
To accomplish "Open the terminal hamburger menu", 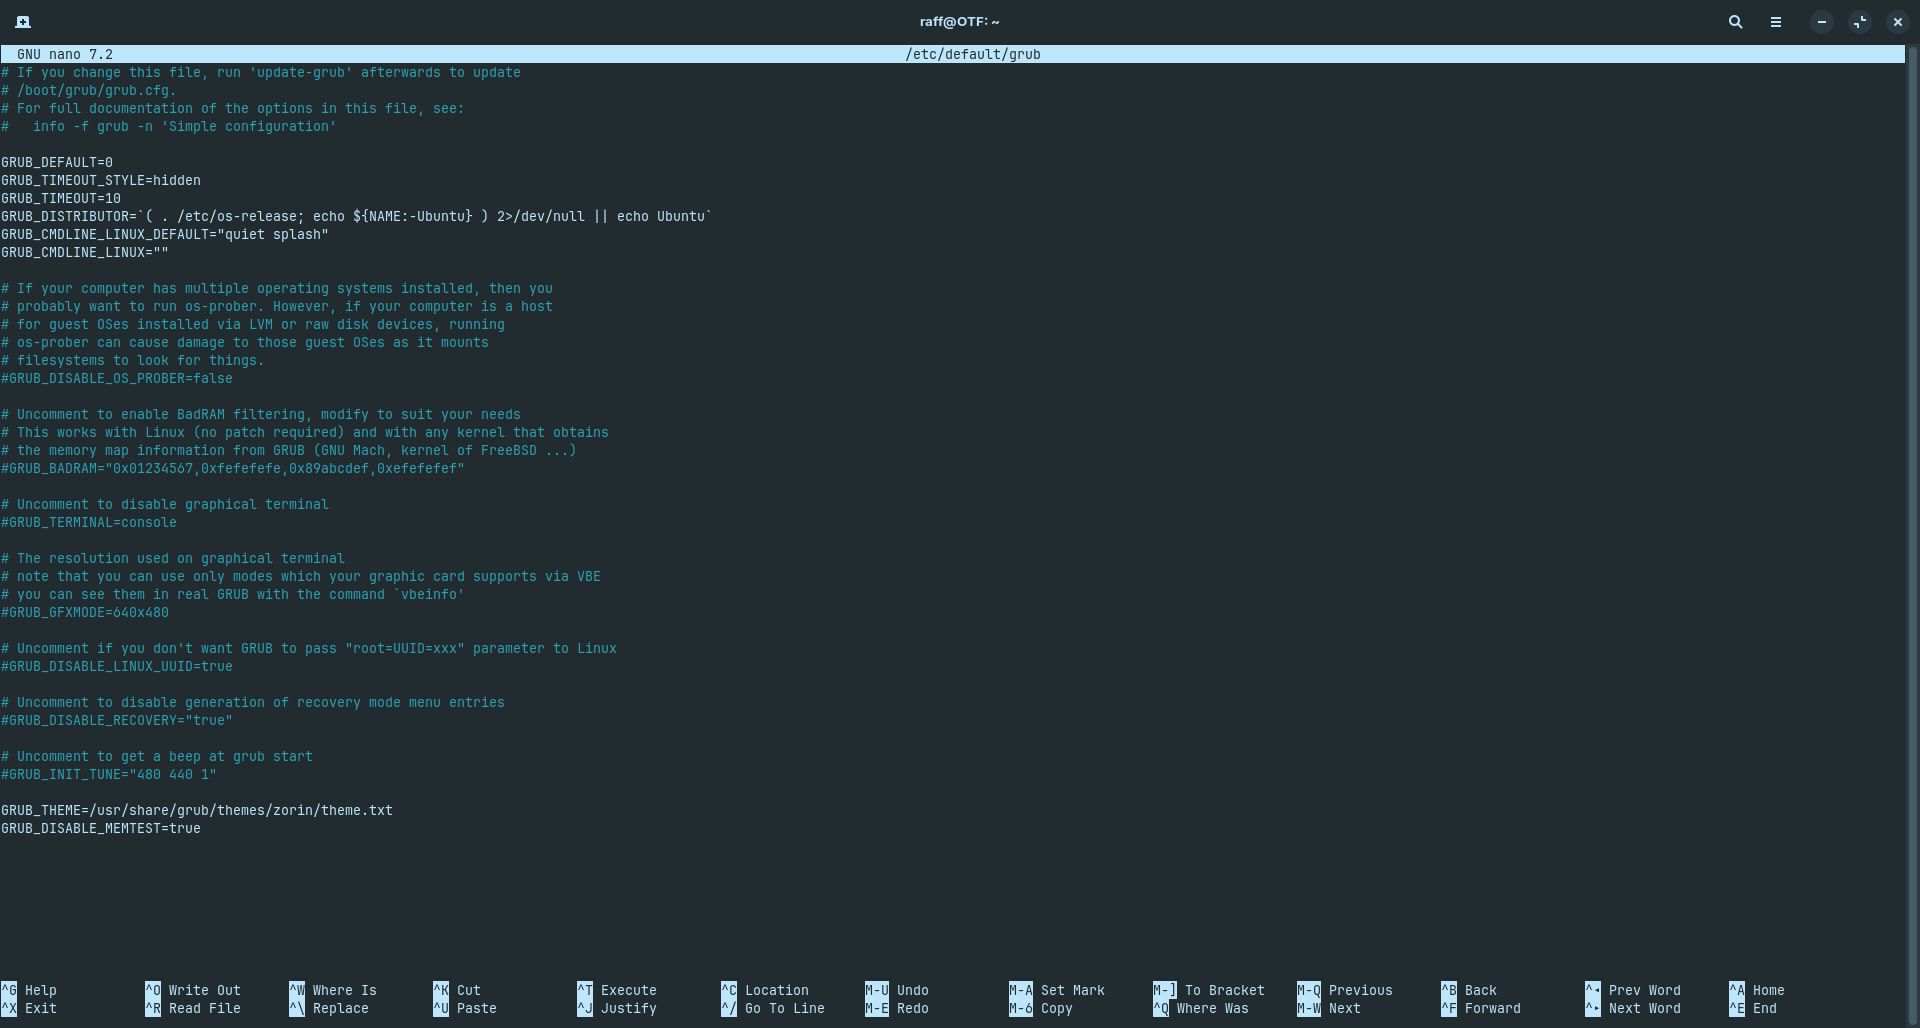I will click(x=1776, y=21).
